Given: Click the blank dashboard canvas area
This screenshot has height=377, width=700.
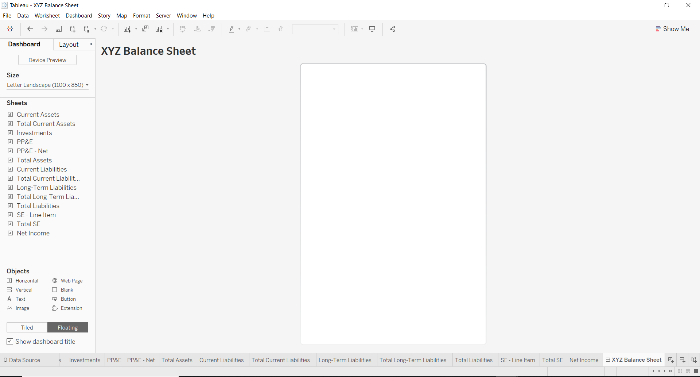Looking at the screenshot, I should (x=393, y=204).
